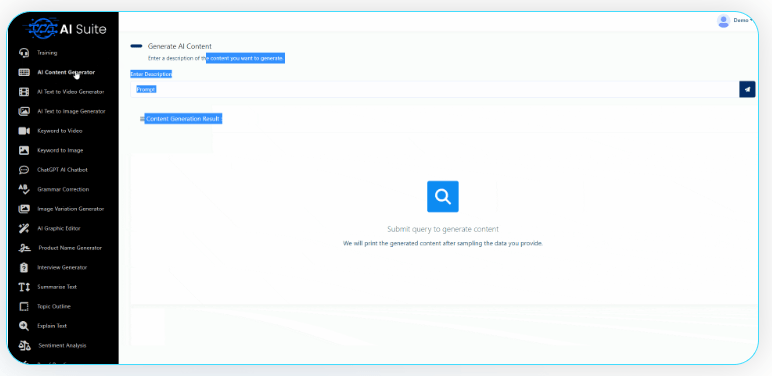The width and height of the screenshot is (772, 376).
Task: Click the blue search magnifier icon
Action: 443,196
